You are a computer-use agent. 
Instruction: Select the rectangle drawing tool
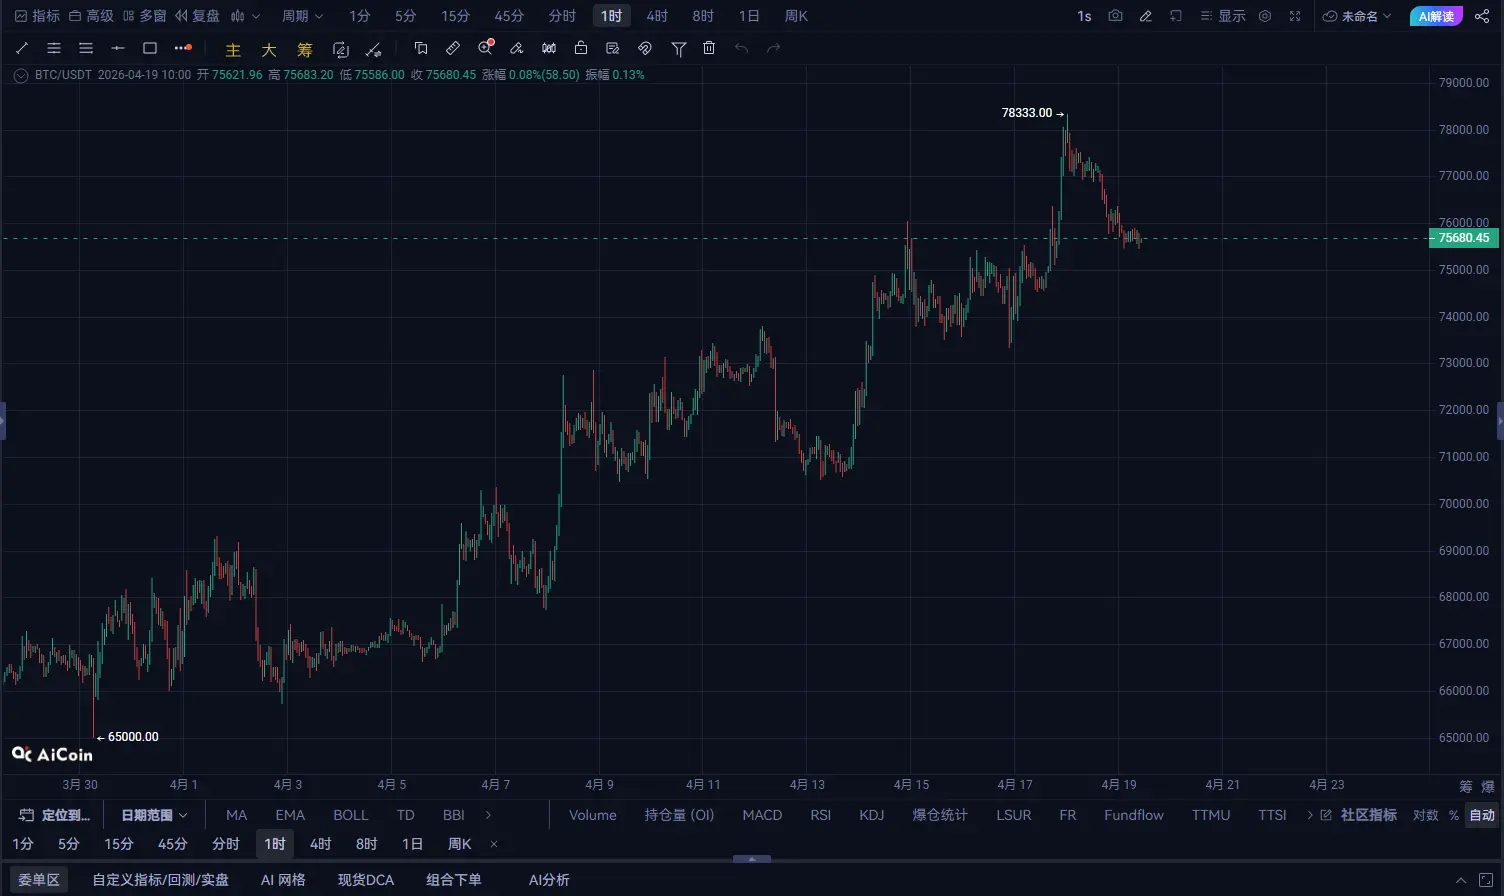pyautogui.click(x=150, y=48)
